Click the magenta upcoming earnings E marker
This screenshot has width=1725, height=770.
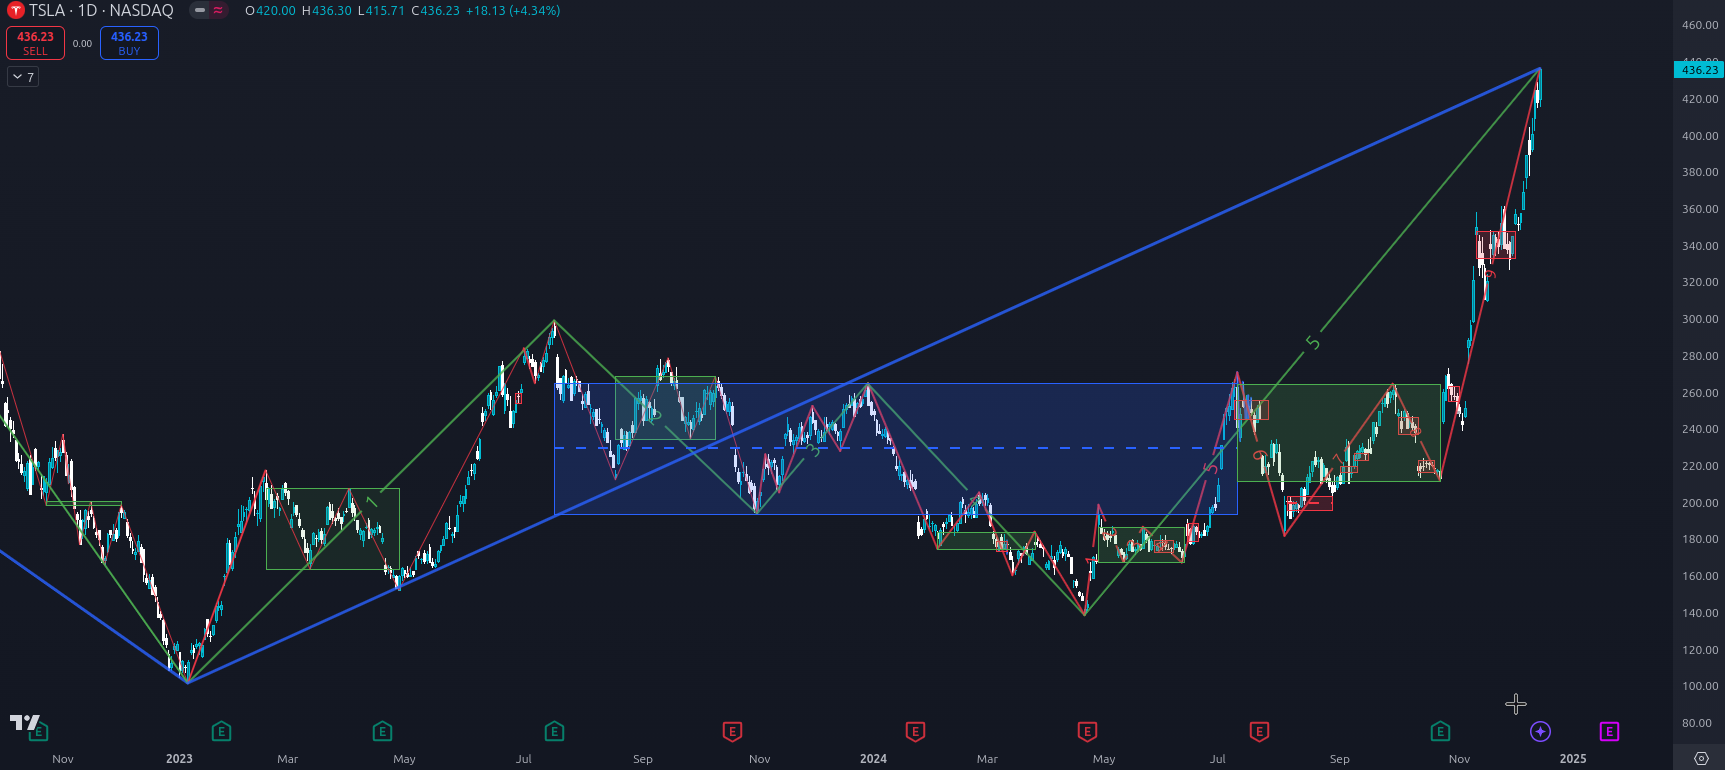[1609, 732]
